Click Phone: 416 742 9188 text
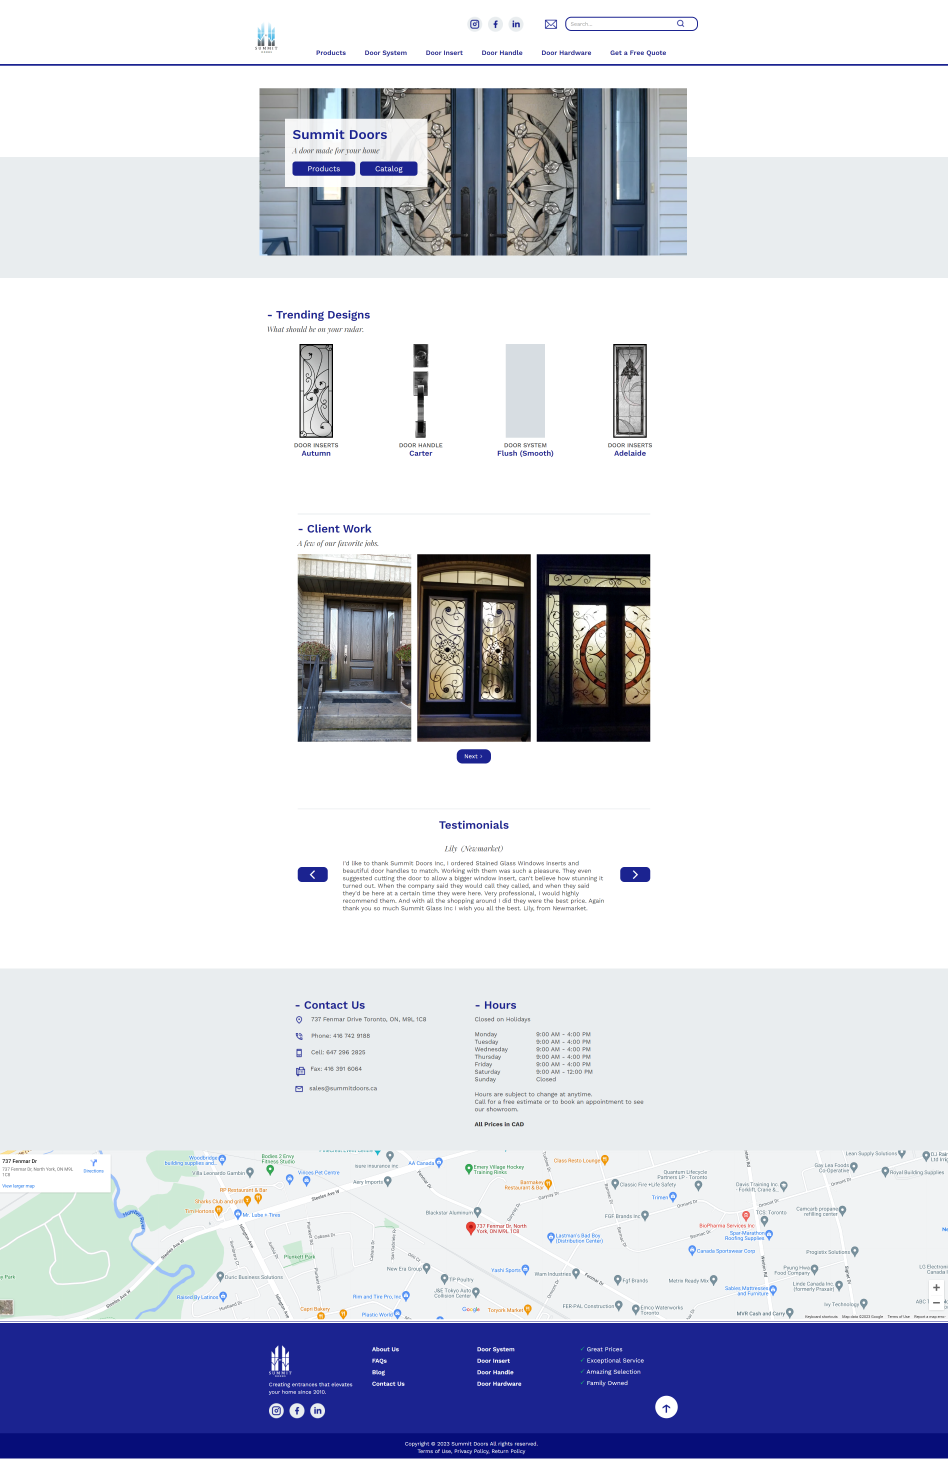The width and height of the screenshot is (948, 1459). [x=340, y=1036]
